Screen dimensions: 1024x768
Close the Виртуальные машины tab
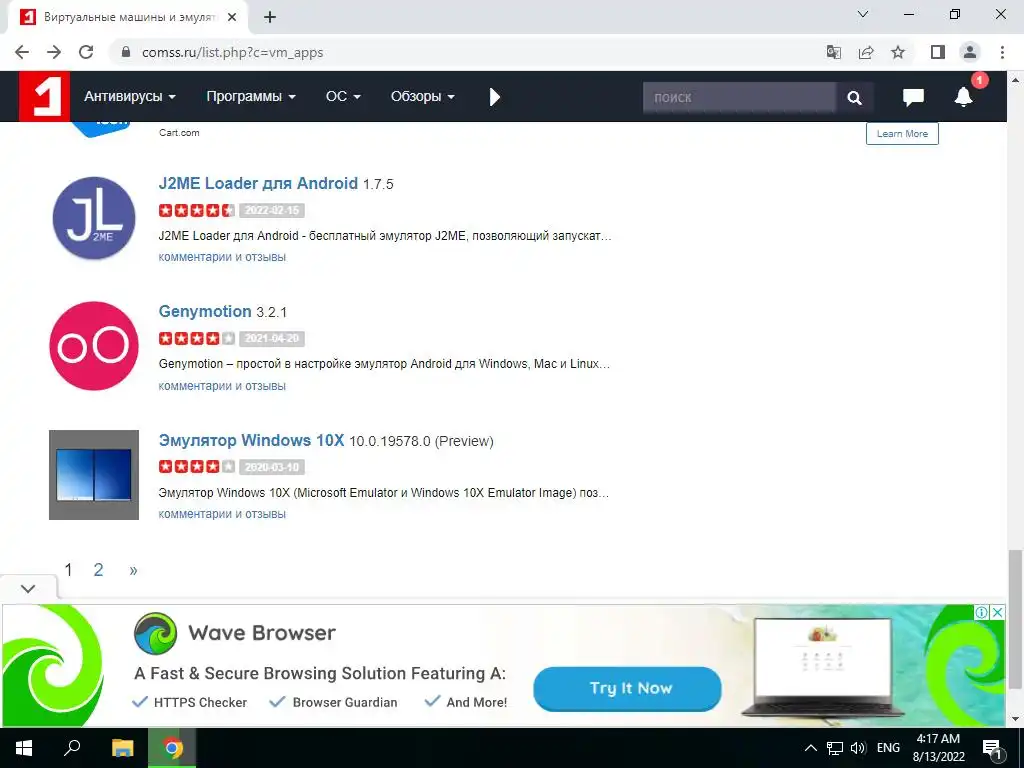point(232,17)
